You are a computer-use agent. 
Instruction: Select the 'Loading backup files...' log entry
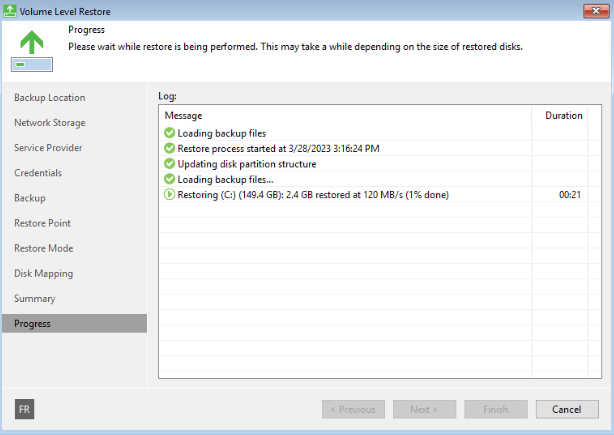tap(380, 179)
